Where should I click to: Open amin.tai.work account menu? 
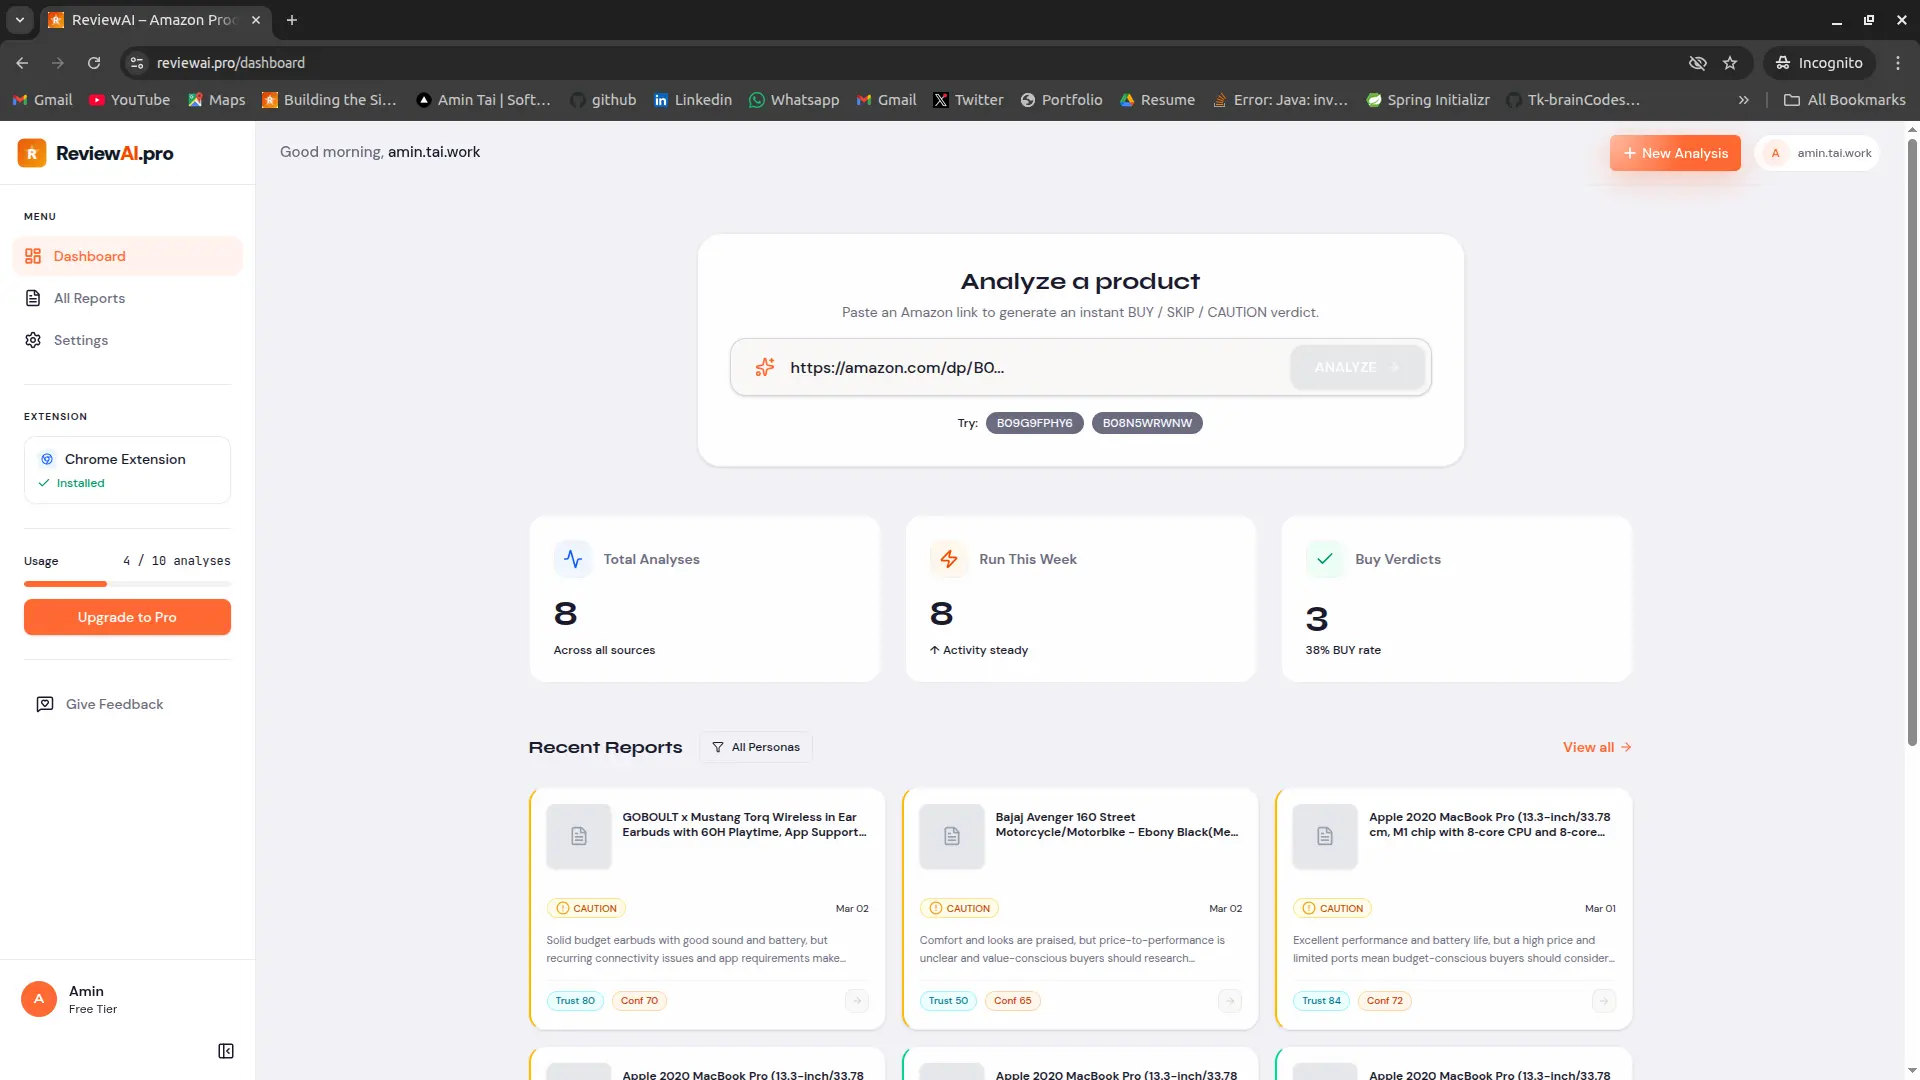[1817, 153]
